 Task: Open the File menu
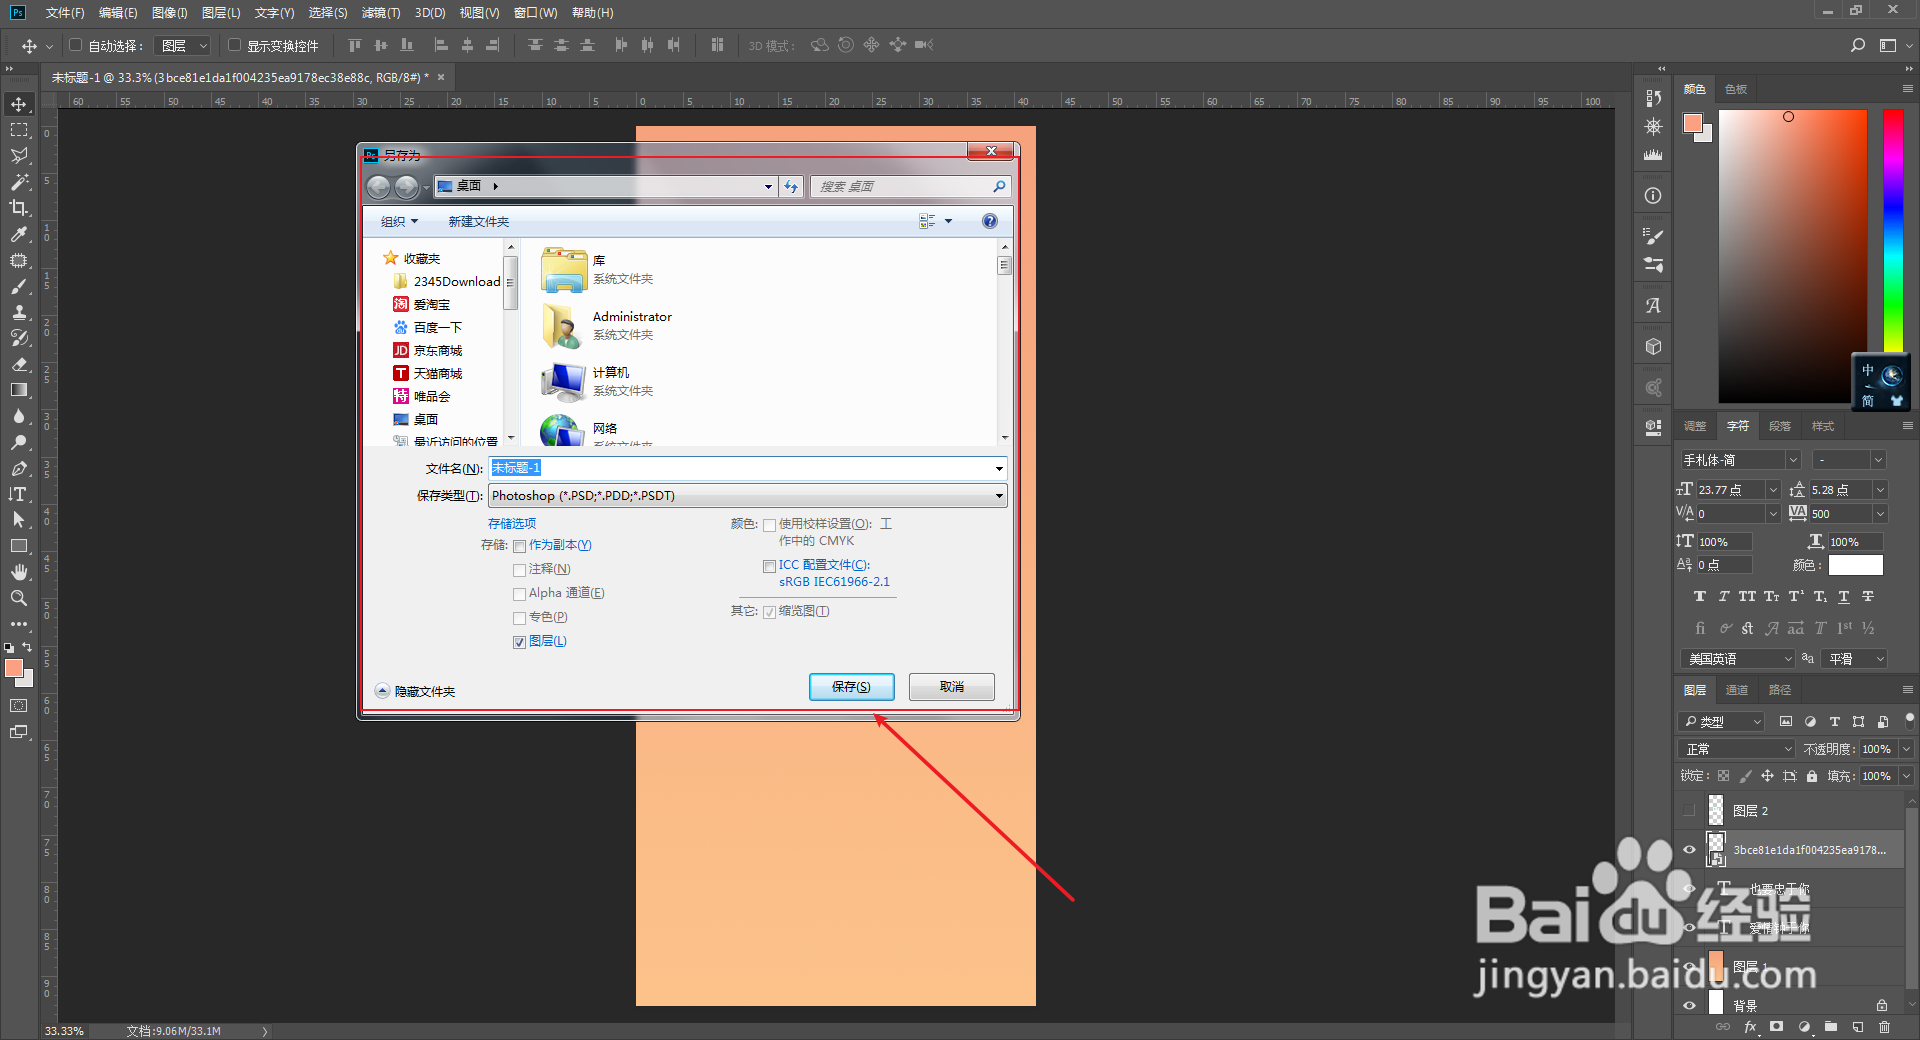(x=65, y=13)
